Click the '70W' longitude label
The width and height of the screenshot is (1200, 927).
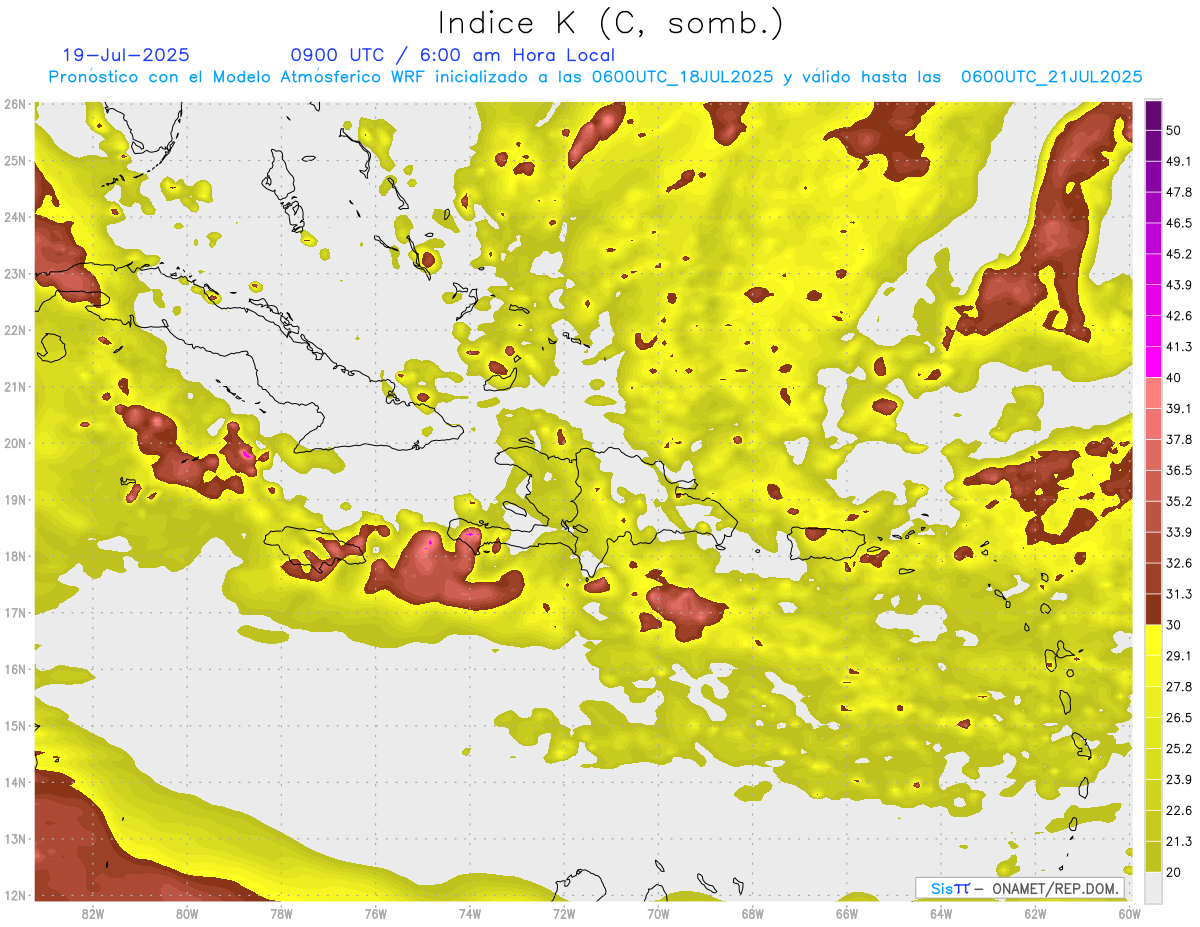[658, 913]
